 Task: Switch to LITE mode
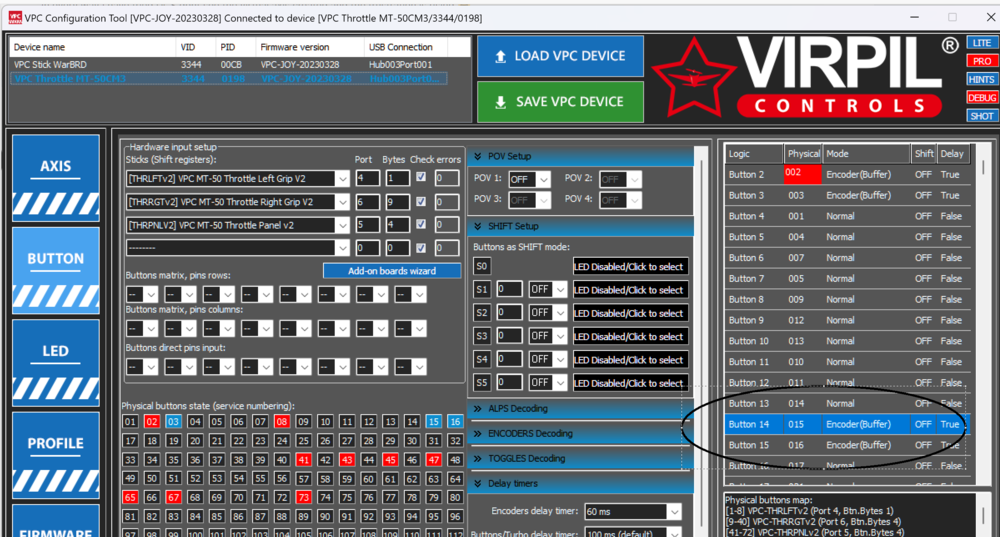982,43
